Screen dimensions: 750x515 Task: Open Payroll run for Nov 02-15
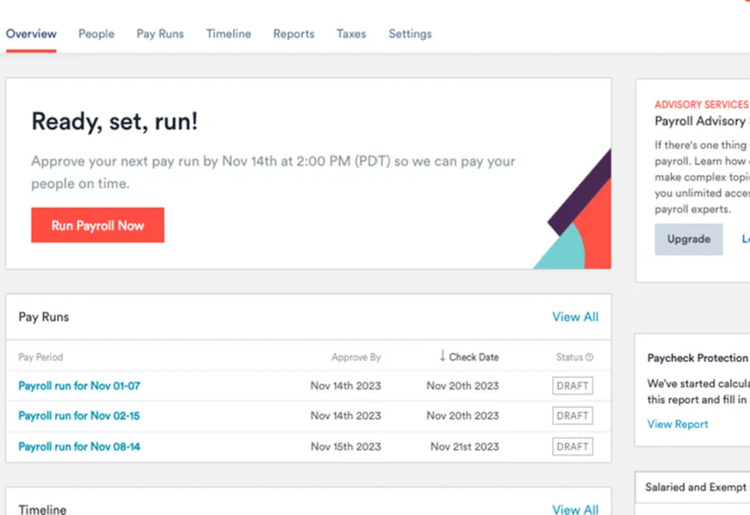coord(79,416)
